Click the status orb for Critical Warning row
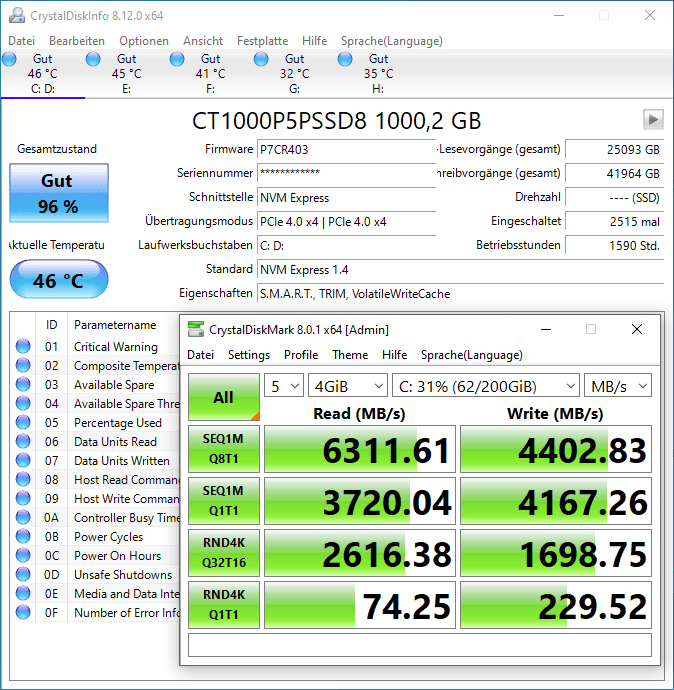 [x=23, y=346]
